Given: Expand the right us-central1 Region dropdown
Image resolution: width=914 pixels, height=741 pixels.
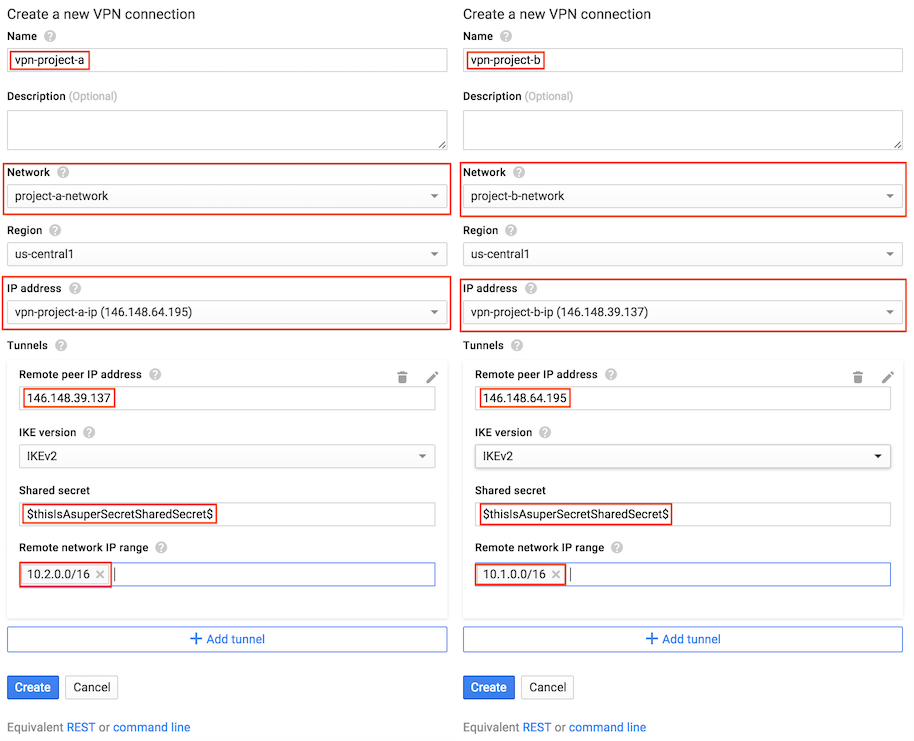Looking at the screenshot, I should tap(683, 255).
